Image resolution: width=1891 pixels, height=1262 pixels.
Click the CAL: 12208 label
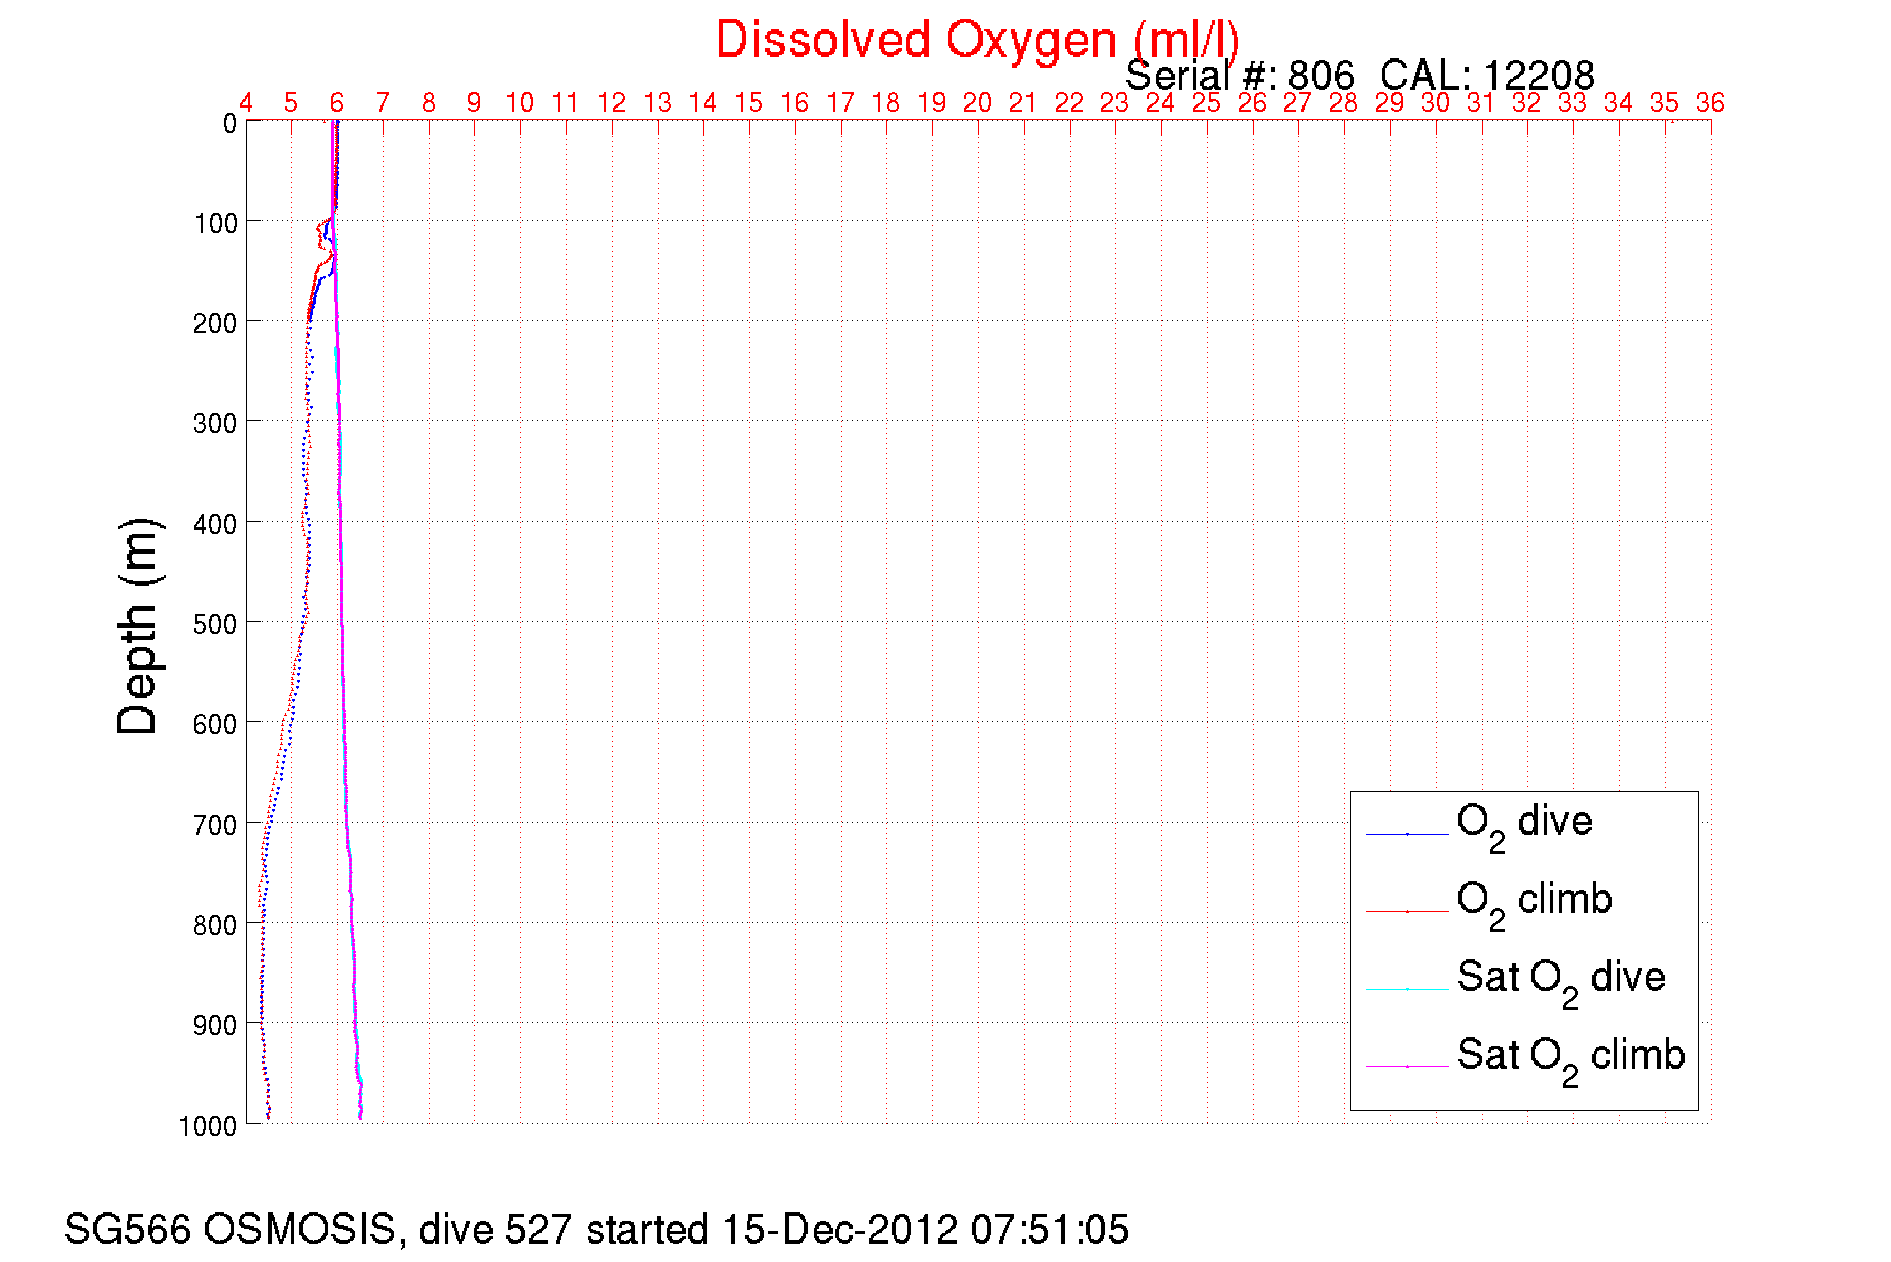click(1488, 76)
